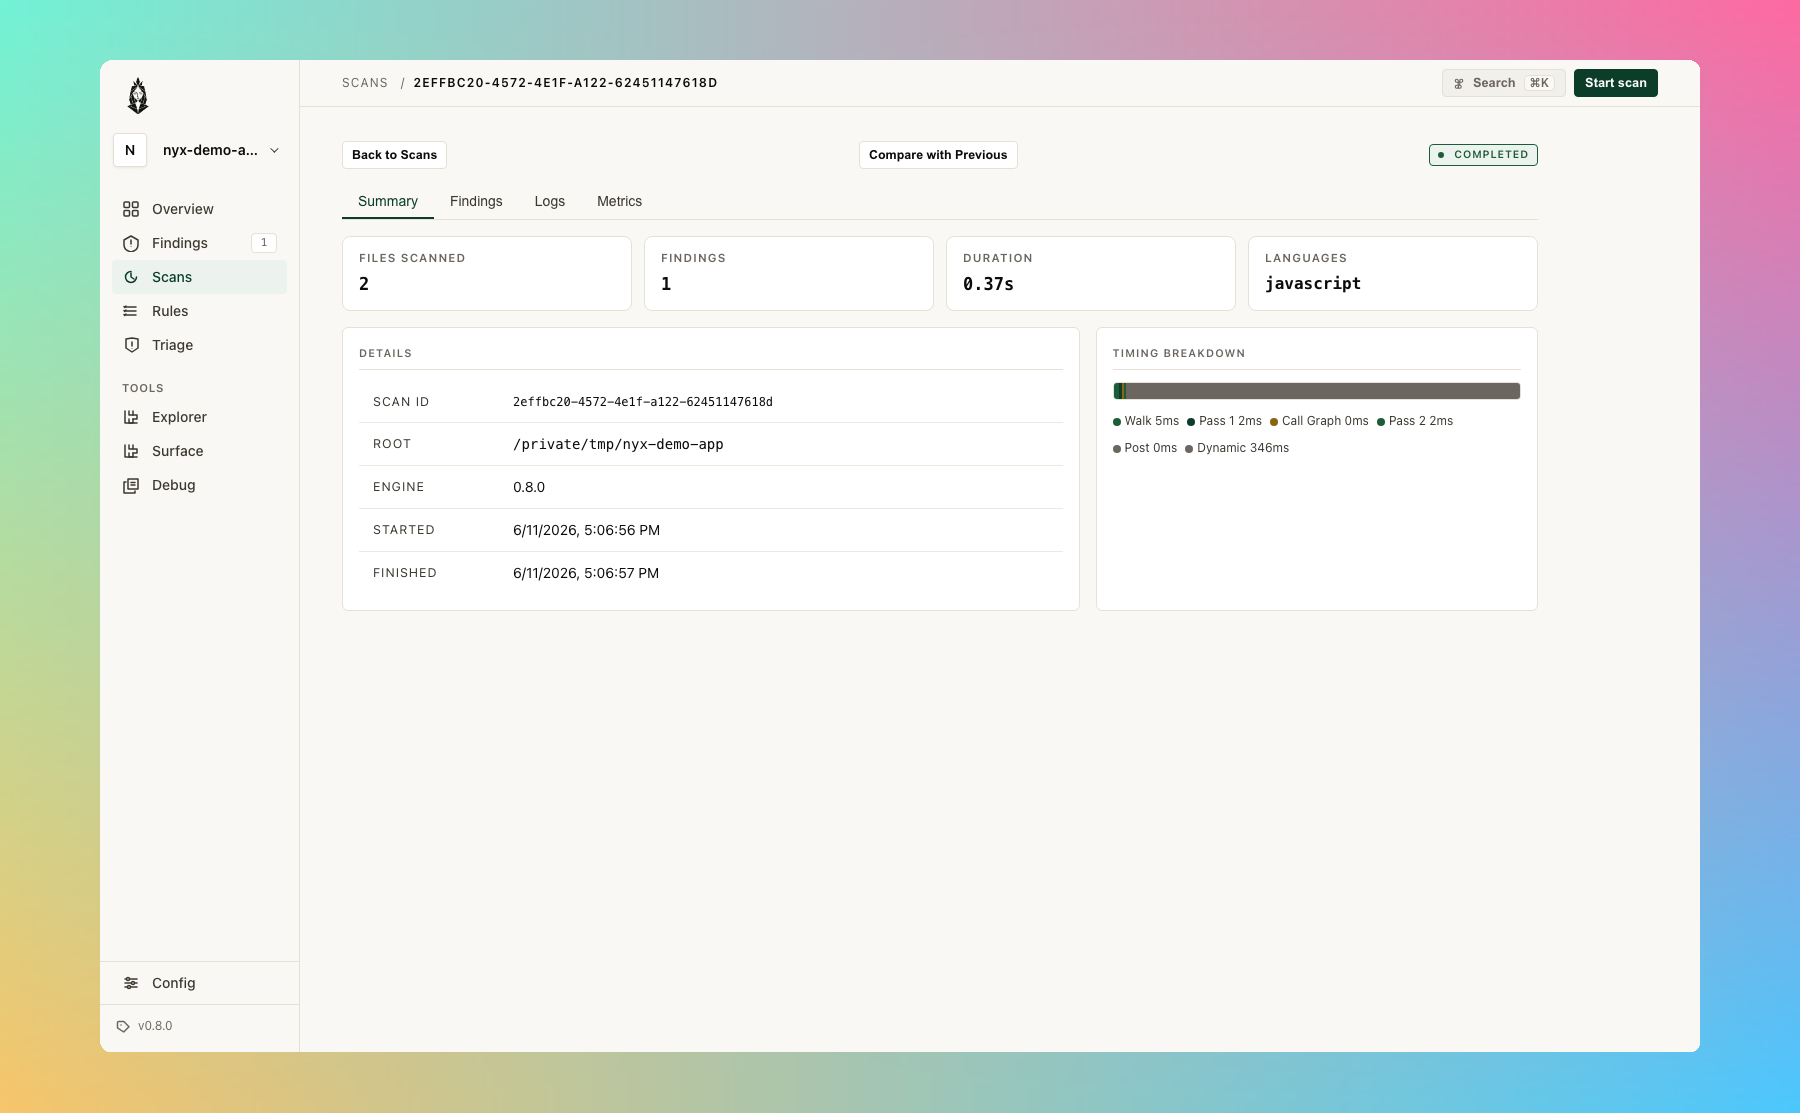Screen dimensions: 1800x1113
Task: Click the timing breakdown bar
Action: (x=1317, y=391)
